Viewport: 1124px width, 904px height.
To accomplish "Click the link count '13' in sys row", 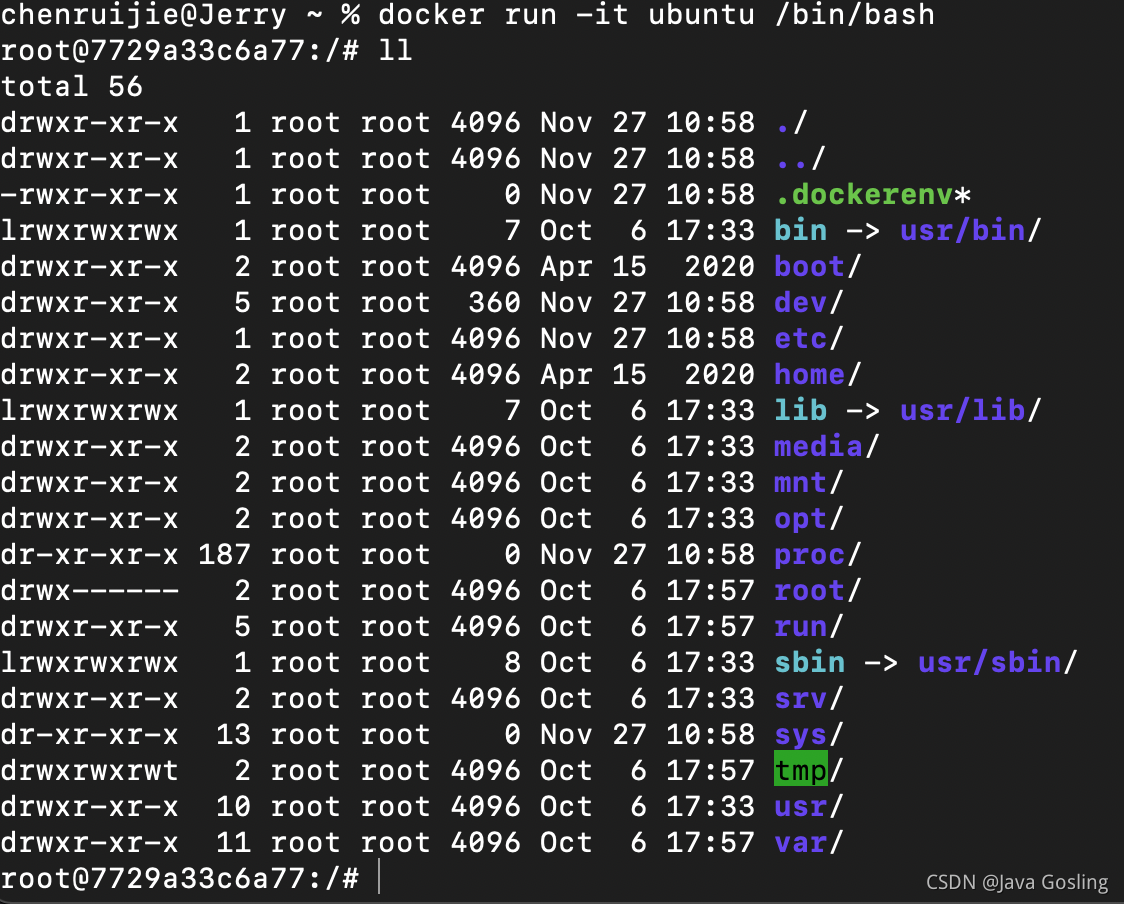I will 234,735.
